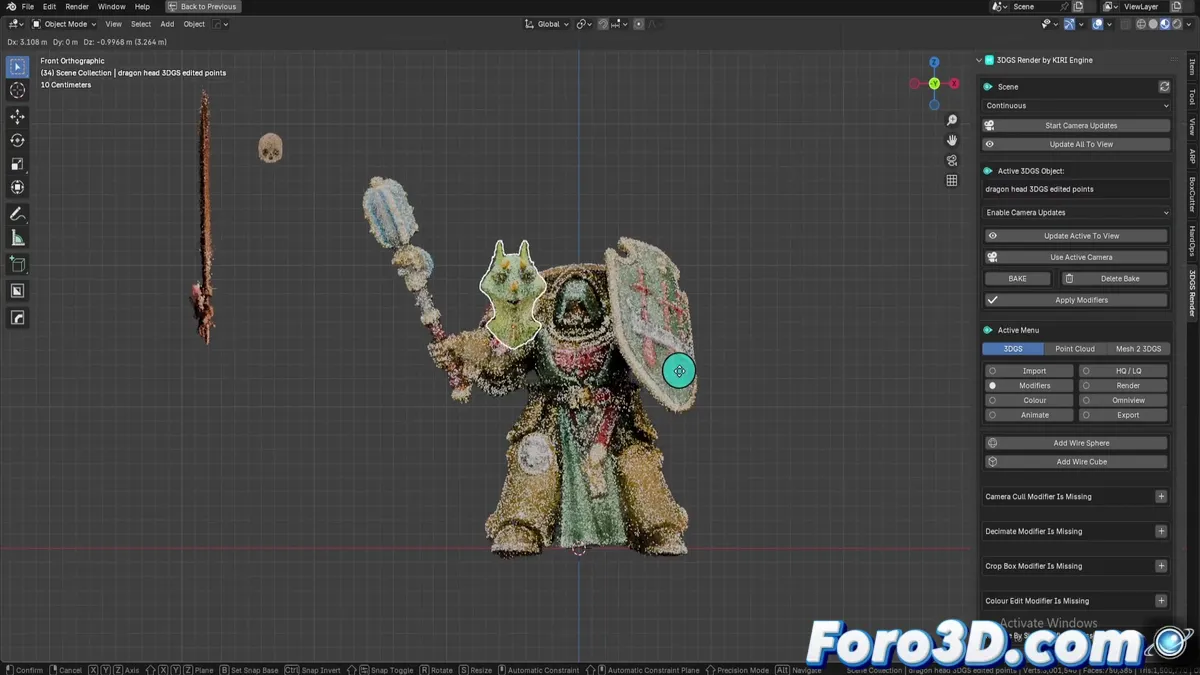Open the Enable Camera Updates dropdown

1076,212
